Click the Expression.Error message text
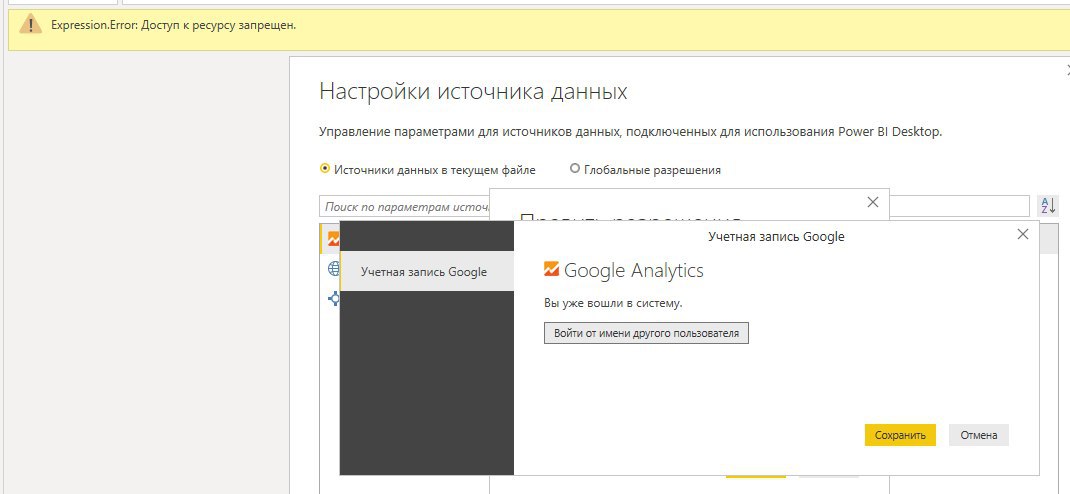The width and height of the screenshot is (1070, 494). point(173,26)
